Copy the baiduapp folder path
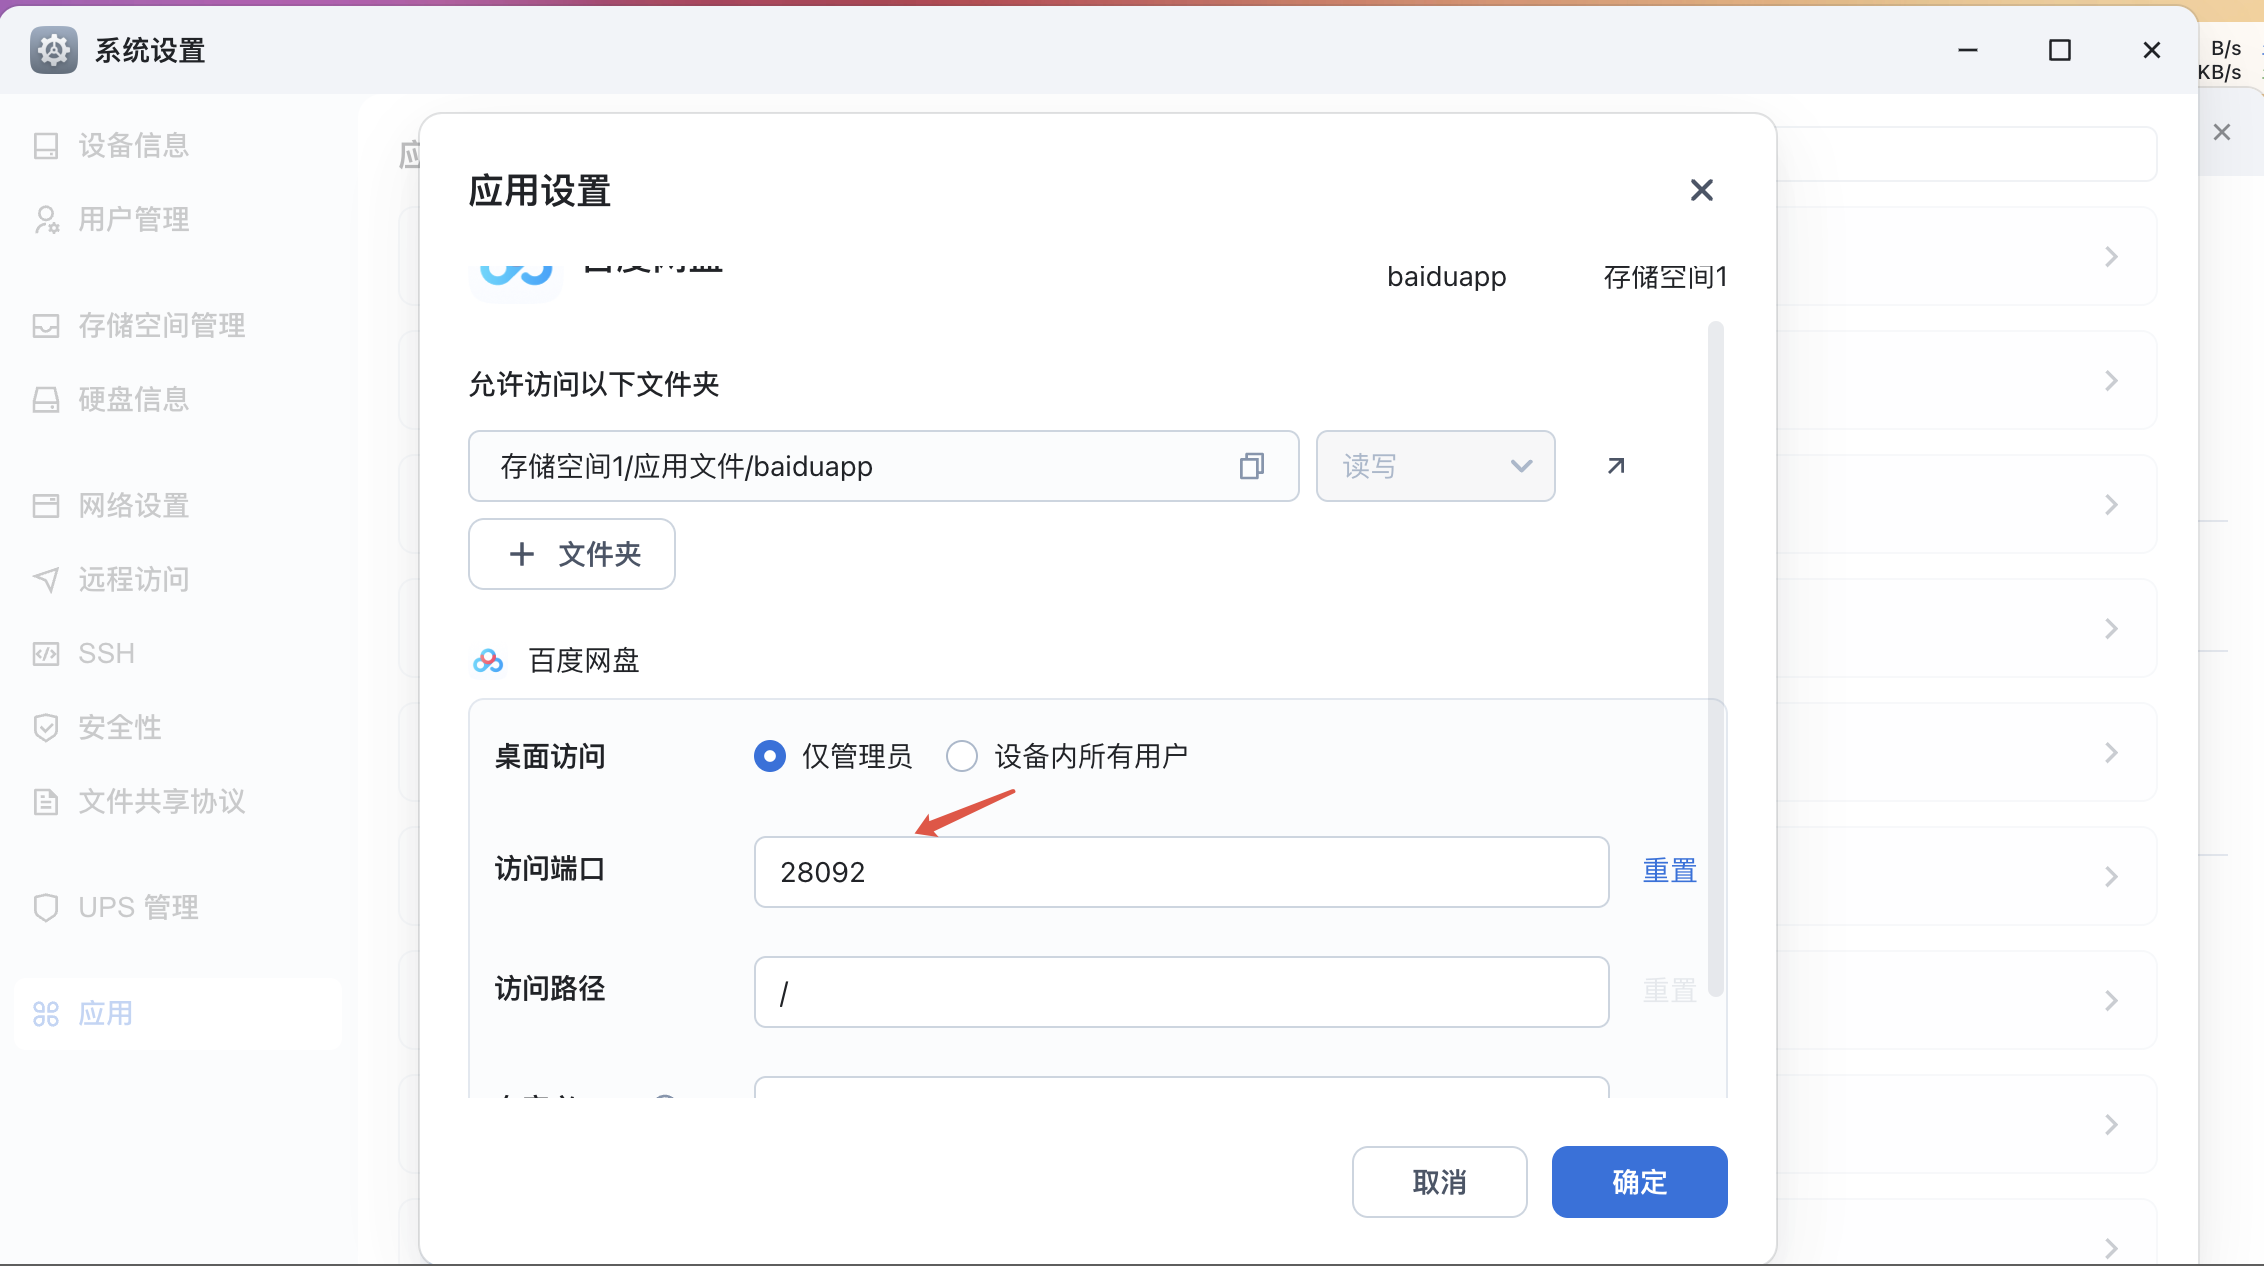 pos(1252,466)
